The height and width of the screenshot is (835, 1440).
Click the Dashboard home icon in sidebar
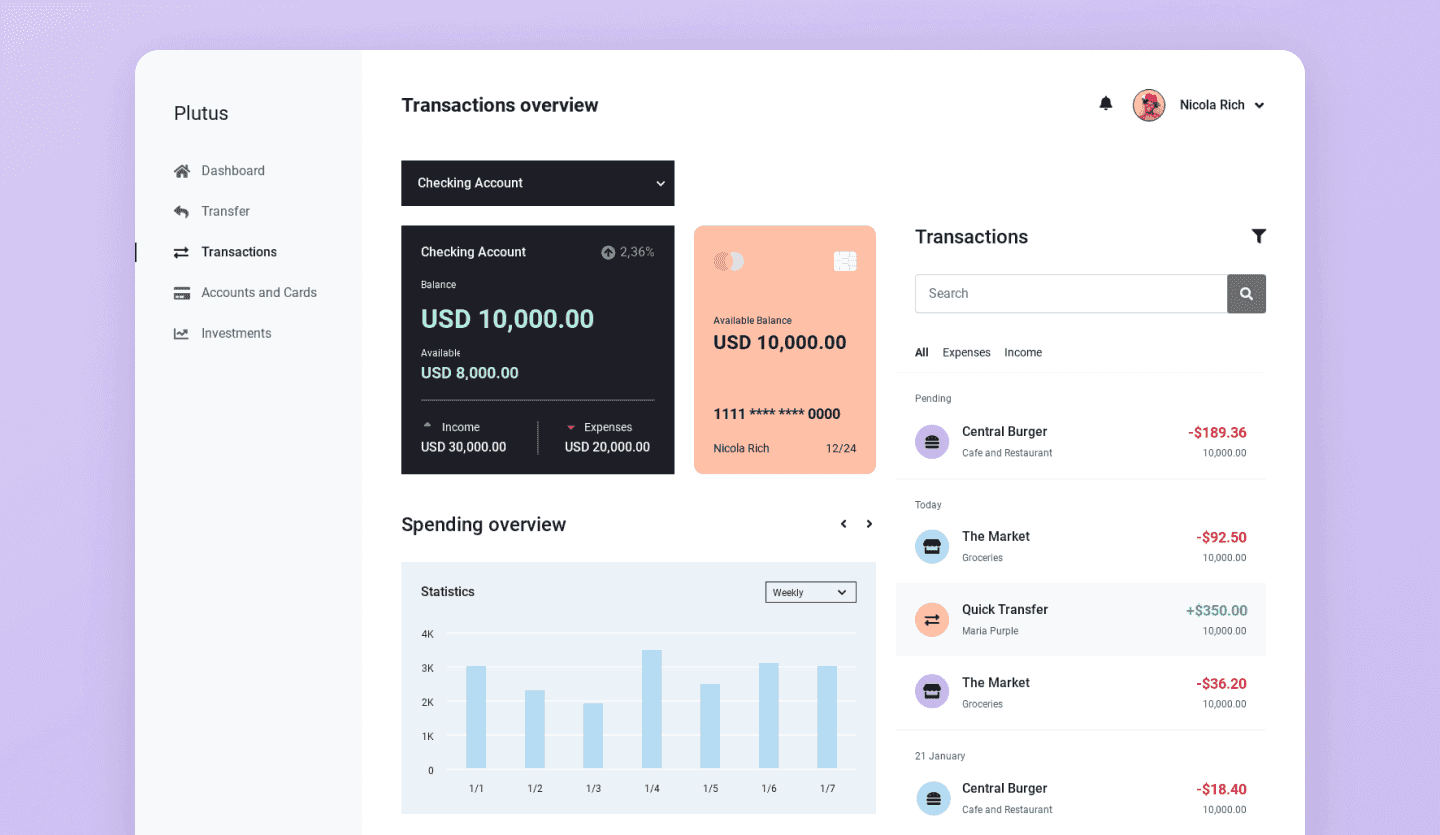click(181, 171)
